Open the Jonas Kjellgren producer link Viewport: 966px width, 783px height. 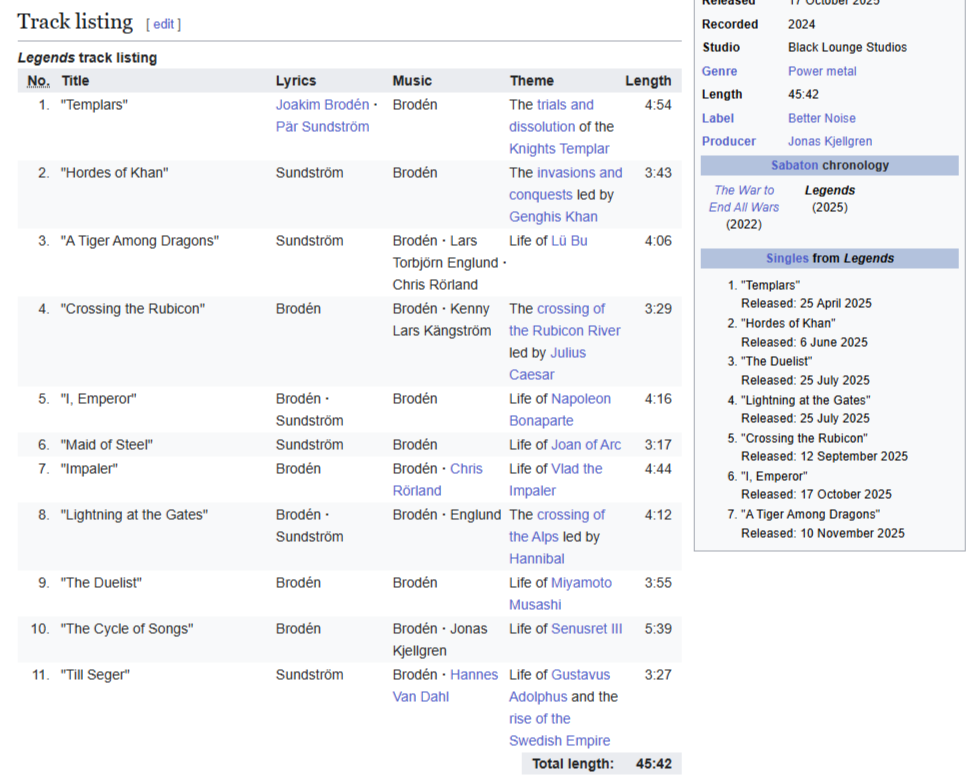pyautogui.click(x=830, y=142)
